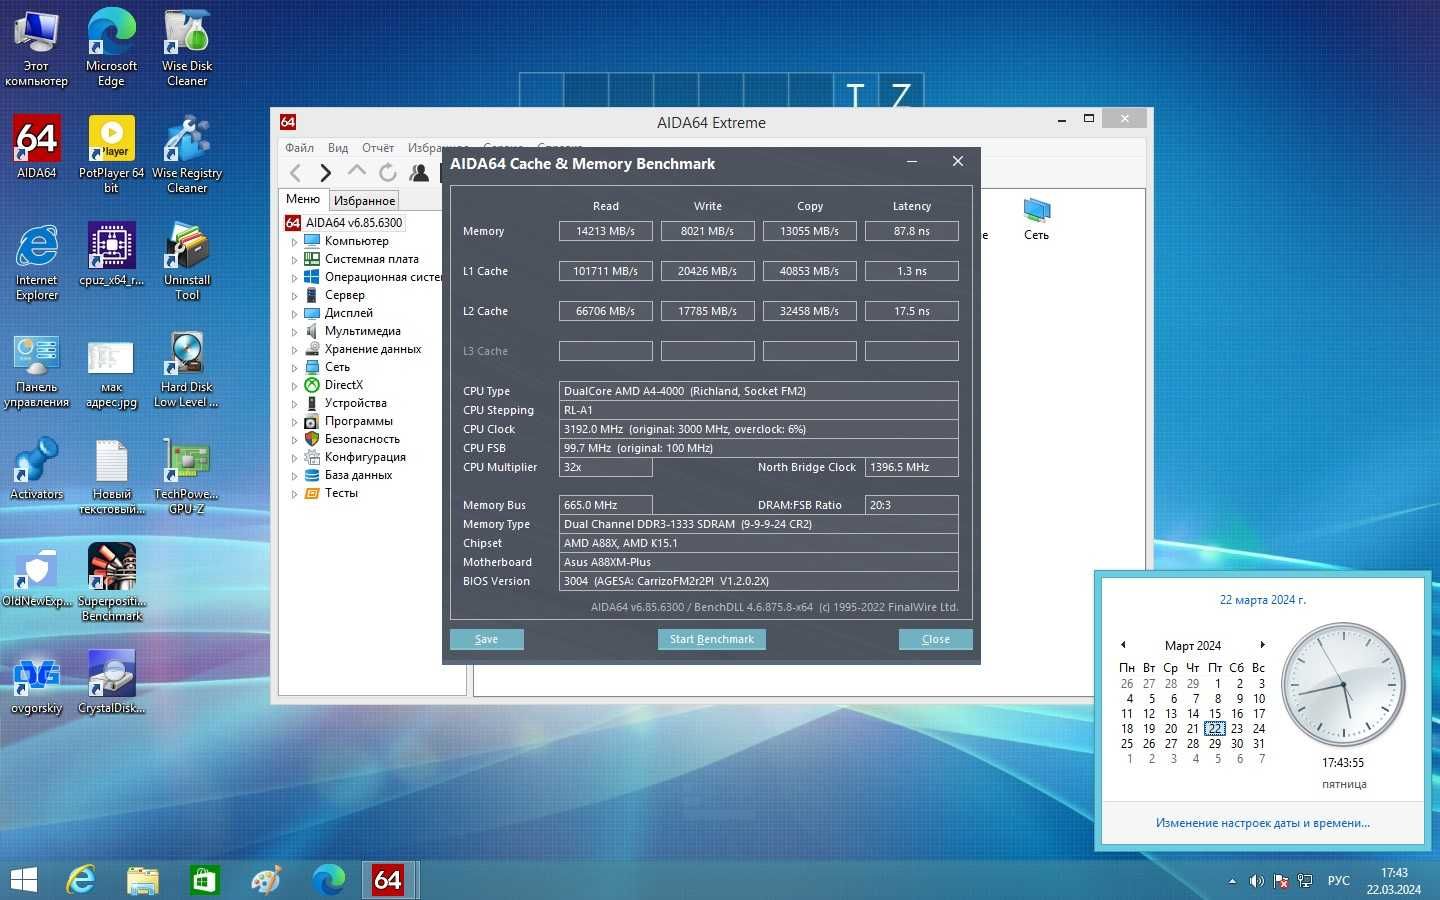Click the forward arrow in AIDA64 toolbar
Image resolution: width=1440 pixels, height=900 pixels.
tap(325, 173)
